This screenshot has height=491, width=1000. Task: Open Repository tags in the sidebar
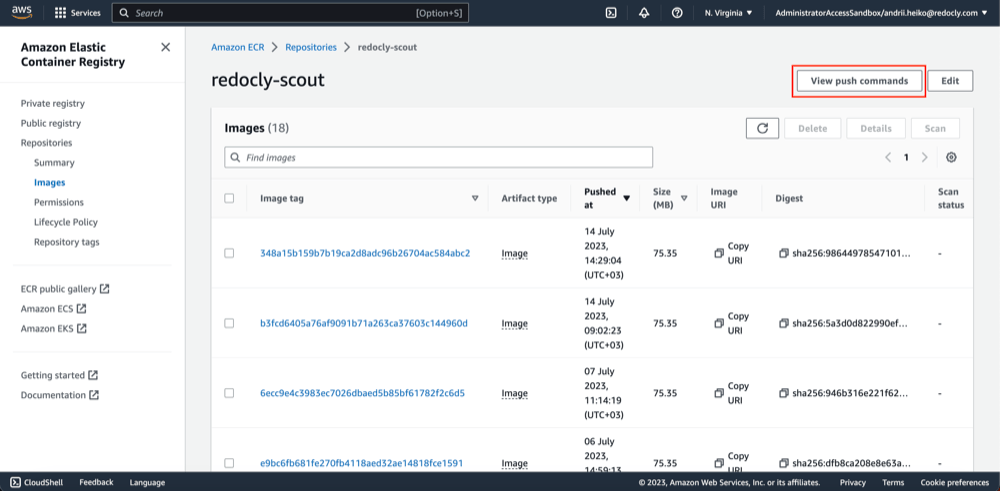(66, 242)
